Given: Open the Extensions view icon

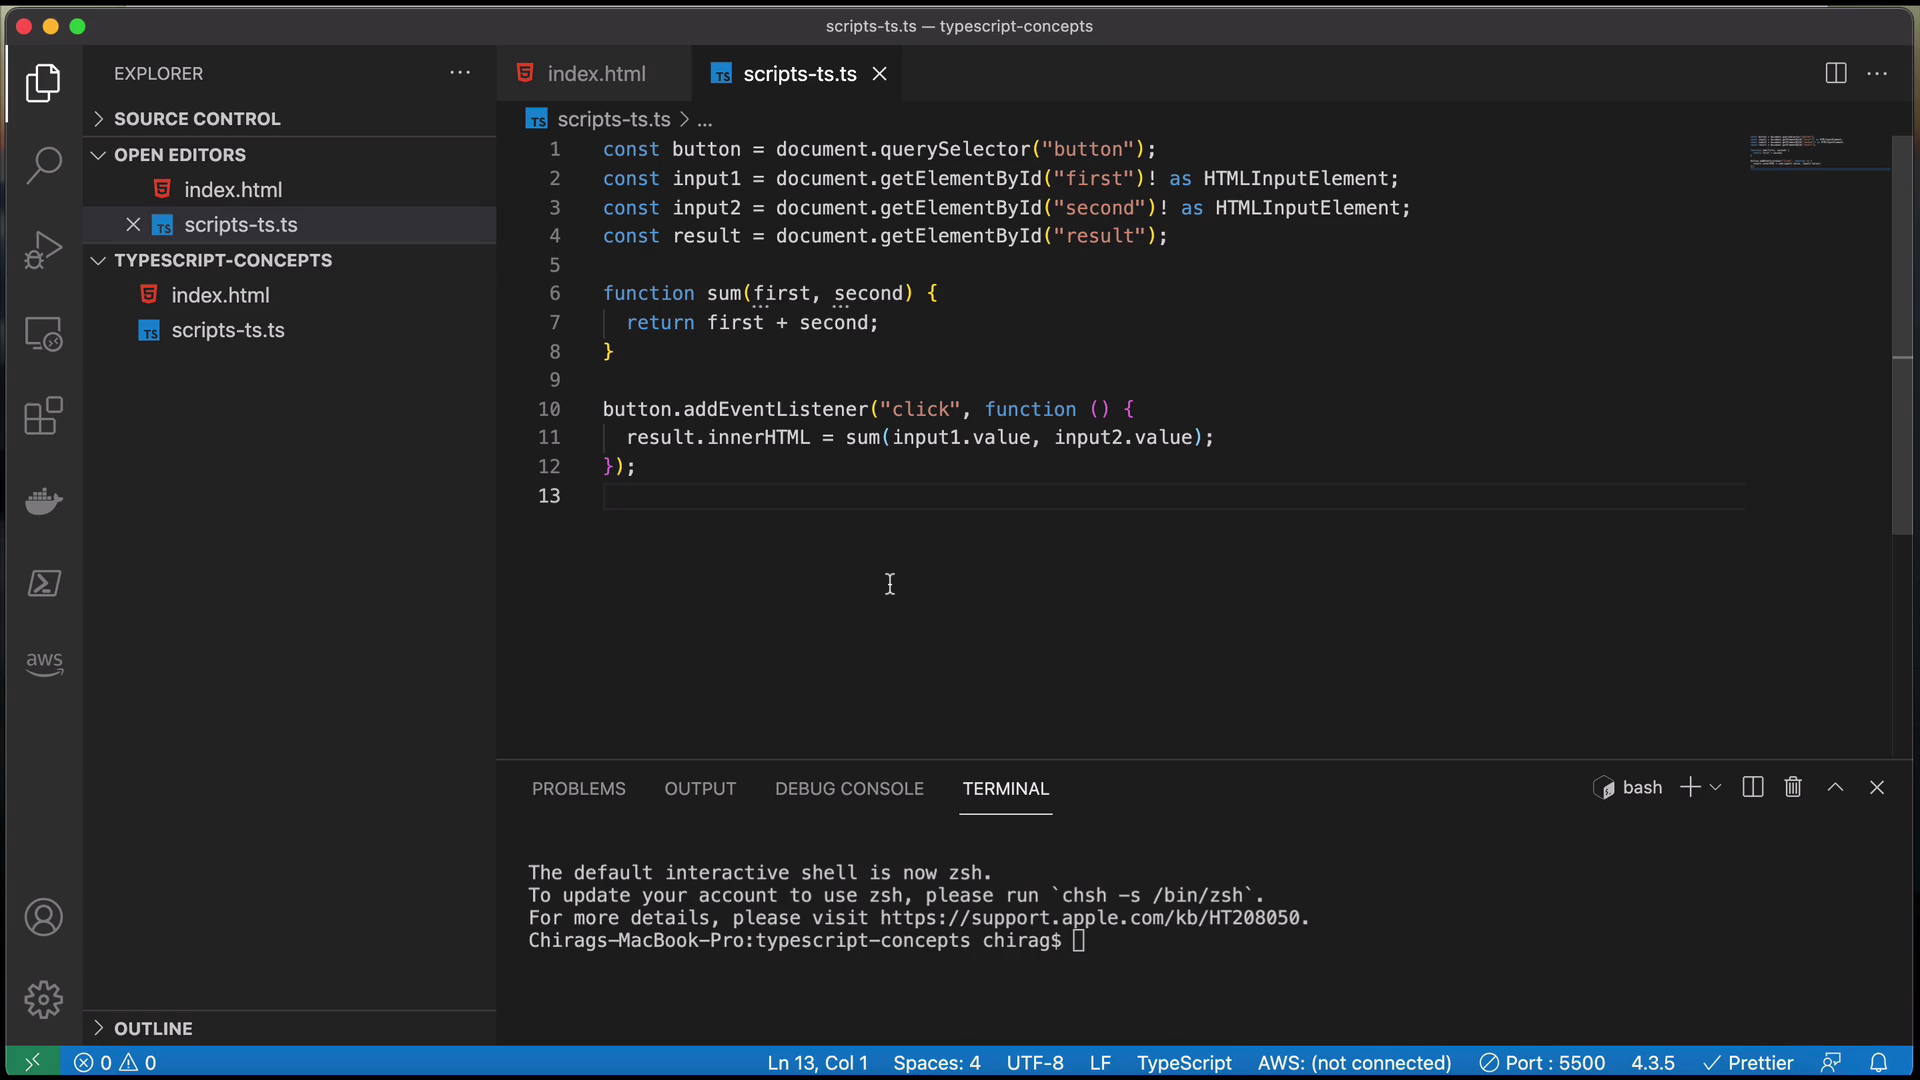Looking at the screenshot, I should (43, 416).
